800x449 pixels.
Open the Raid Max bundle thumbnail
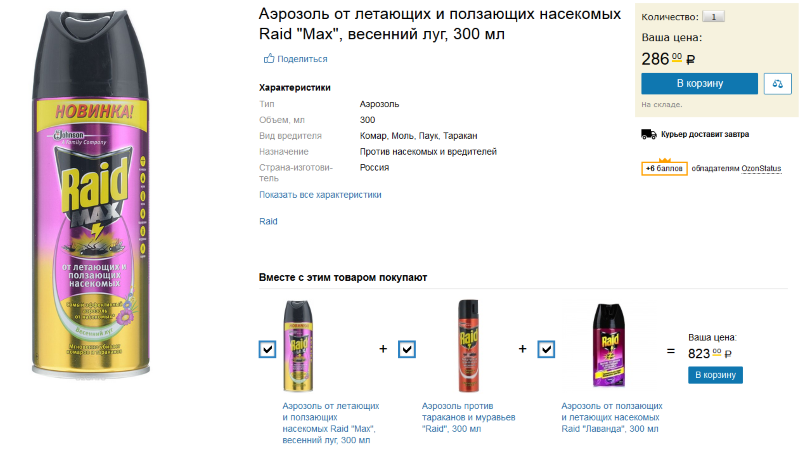point(304,346)
